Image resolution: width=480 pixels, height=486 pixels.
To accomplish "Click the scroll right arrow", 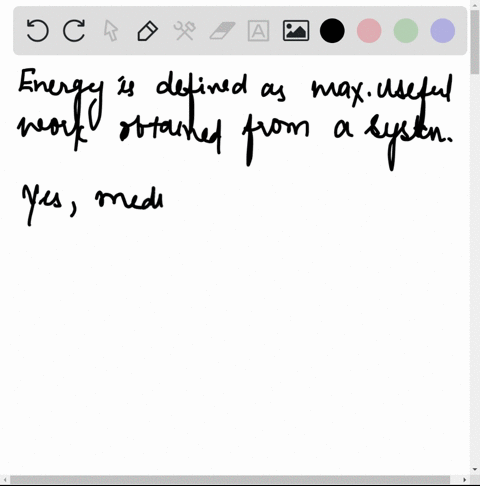I will (x=465, y=480).
